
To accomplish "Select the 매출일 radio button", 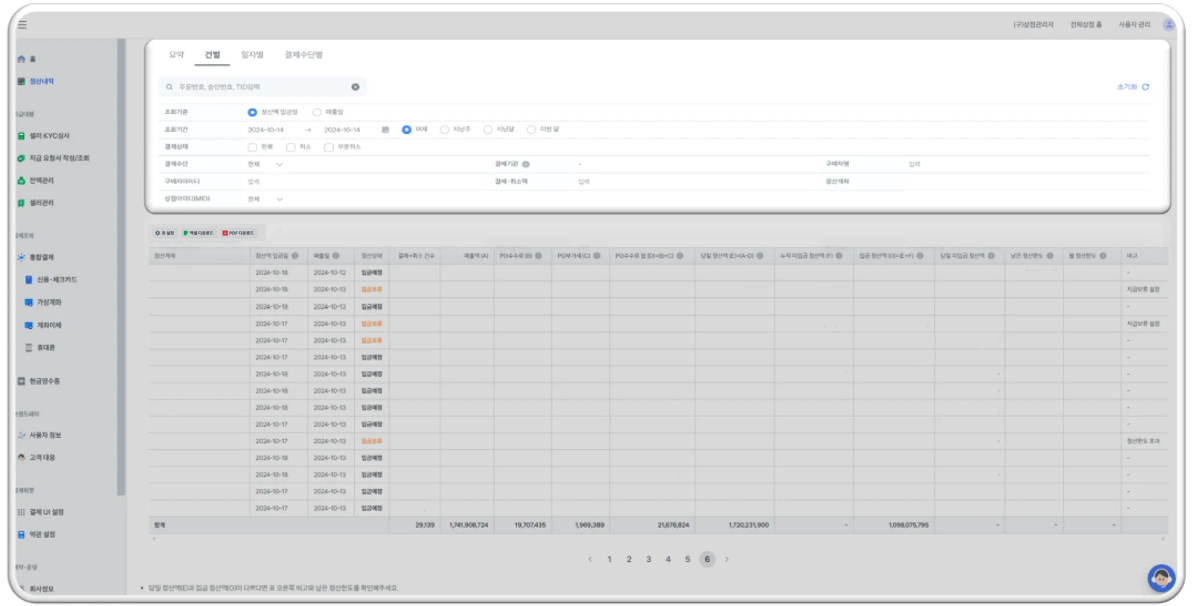I will (317, 112).
